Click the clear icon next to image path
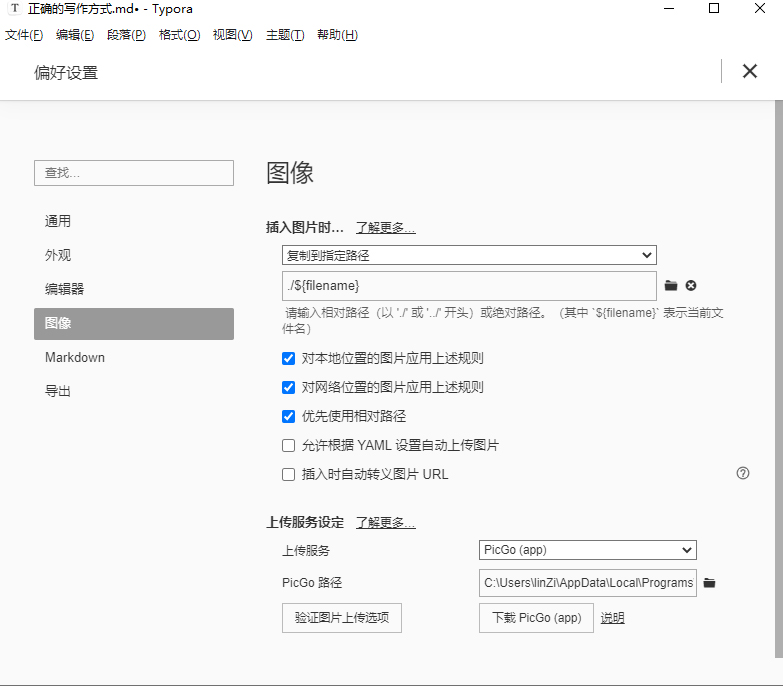 (x=691, y=286)
